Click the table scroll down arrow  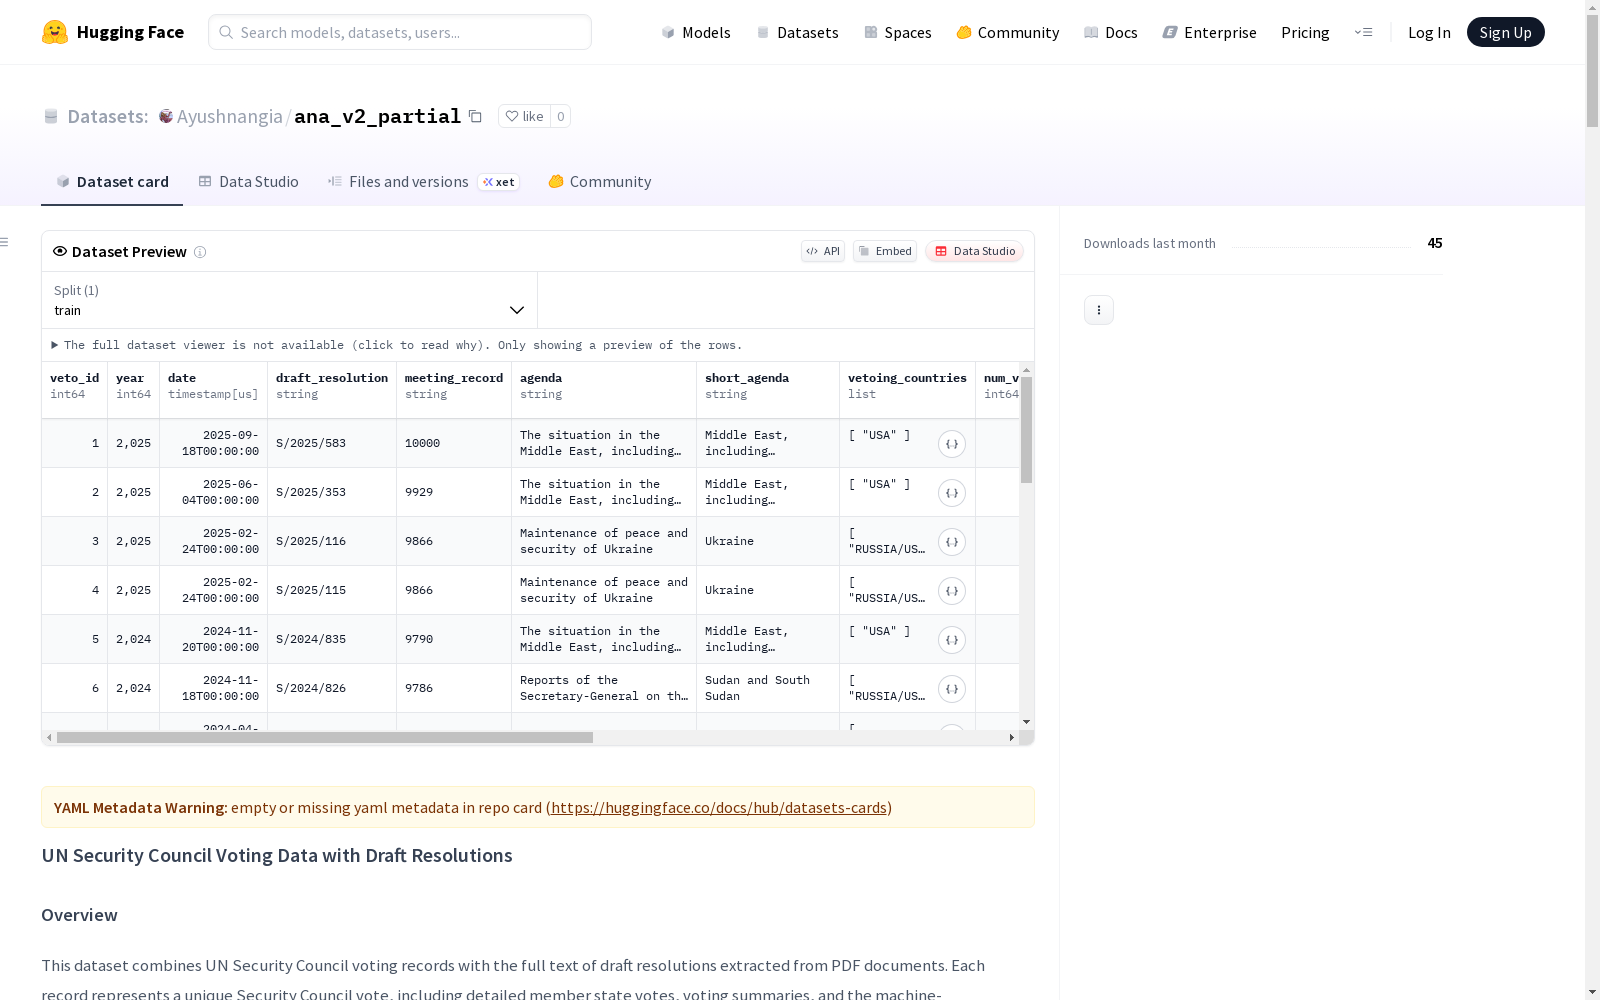coord(1026,722)
